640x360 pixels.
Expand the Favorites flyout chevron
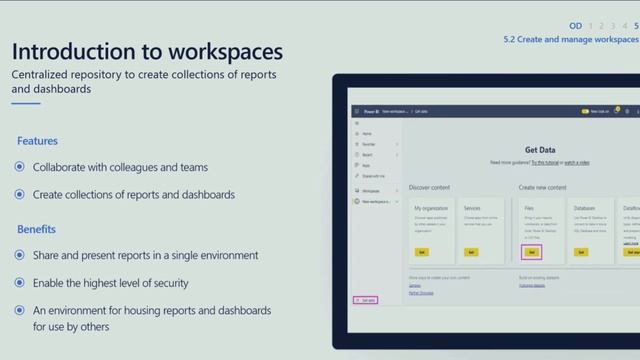pos(397,144)
